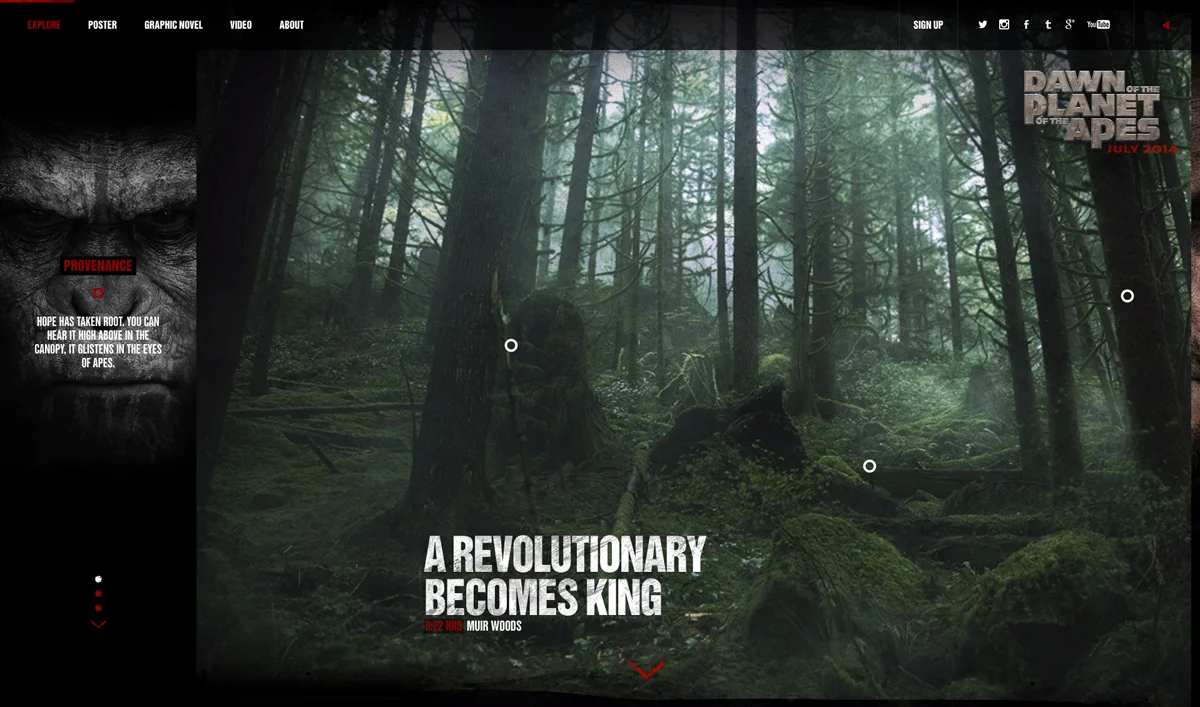Viewport: 1200px width, 707px height.
Task: Click the red 'July 2014' release date
Action: (1142, 150)
